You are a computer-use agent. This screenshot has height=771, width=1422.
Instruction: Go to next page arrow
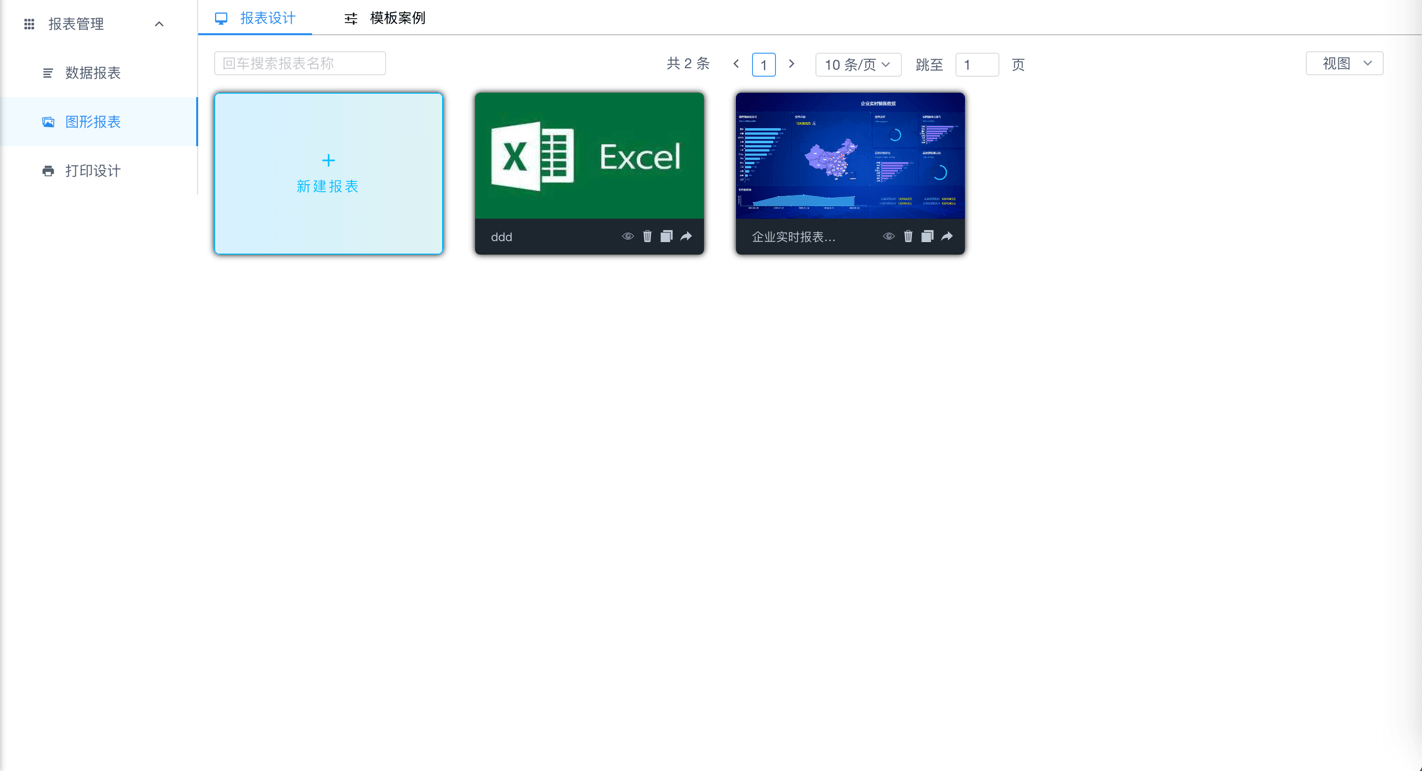click(792, 64)
